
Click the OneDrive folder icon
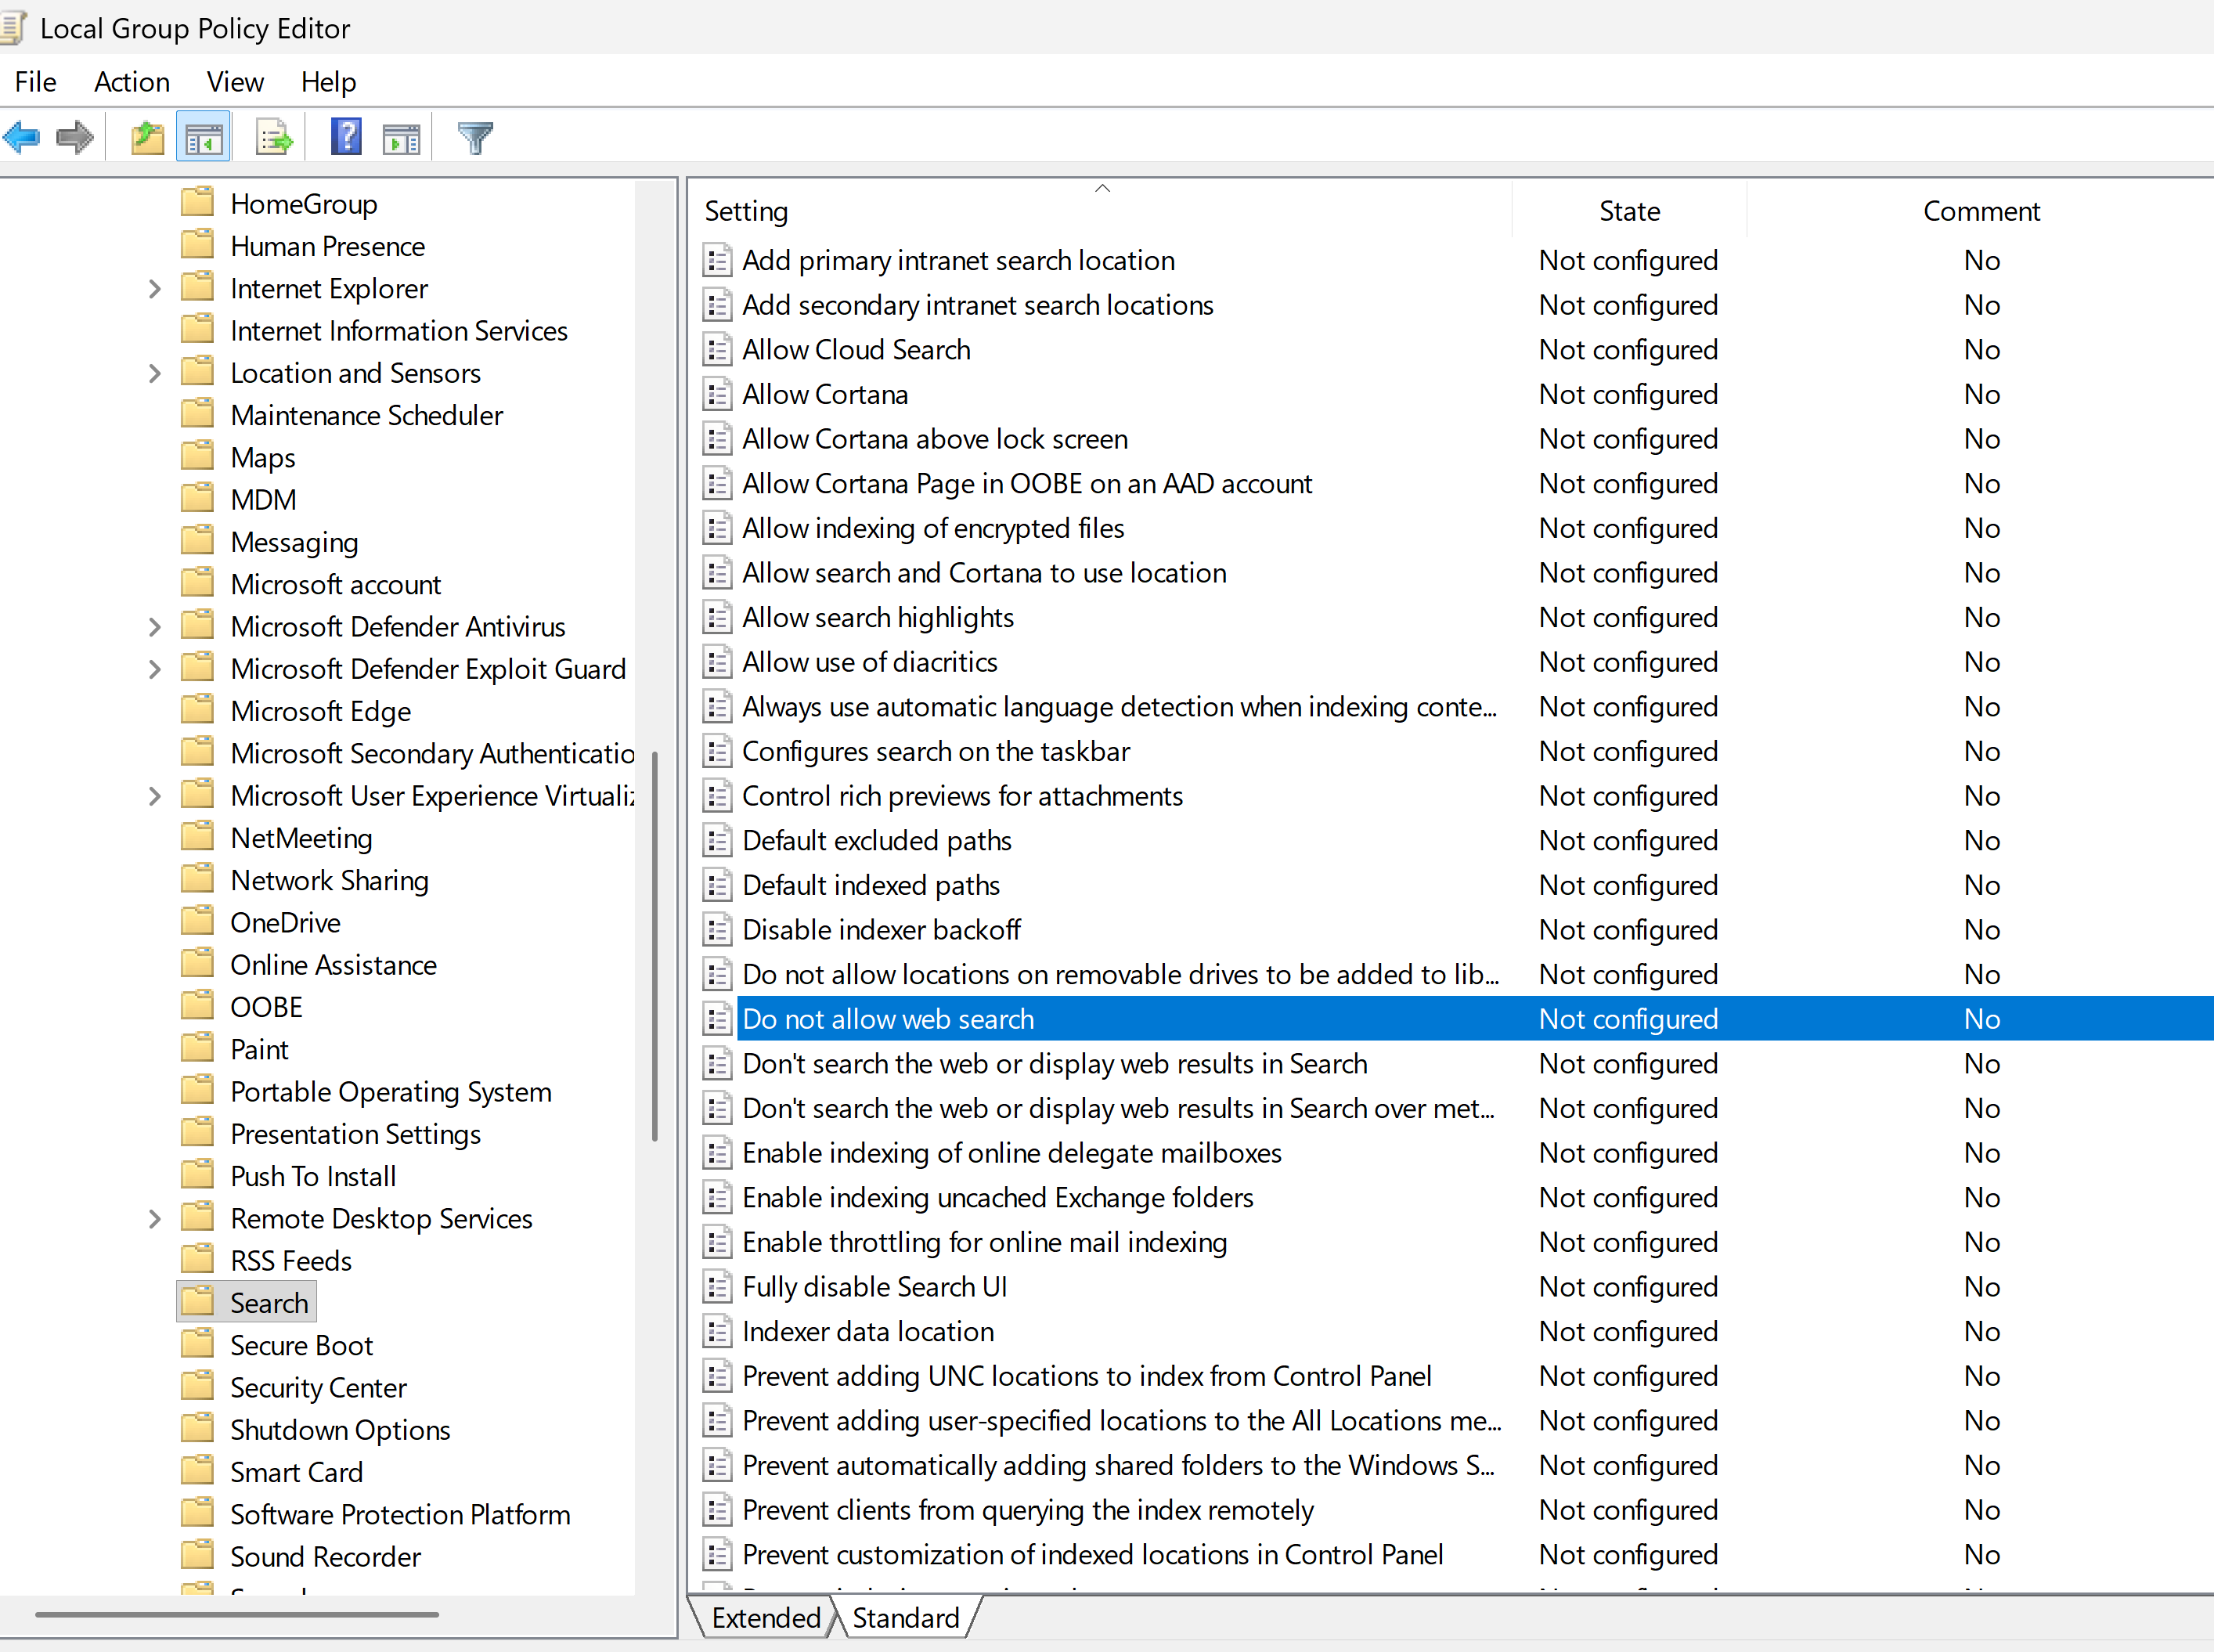tap(198, 921)
